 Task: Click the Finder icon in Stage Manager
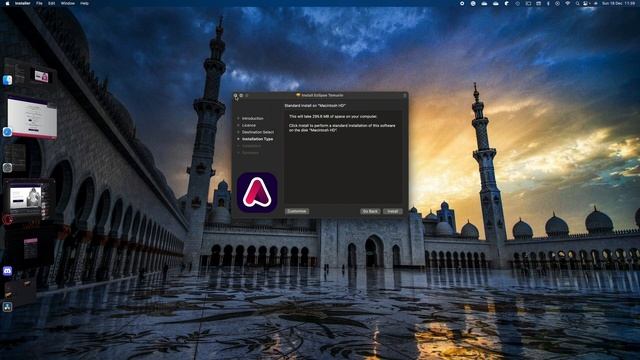(x=7, y=80)
